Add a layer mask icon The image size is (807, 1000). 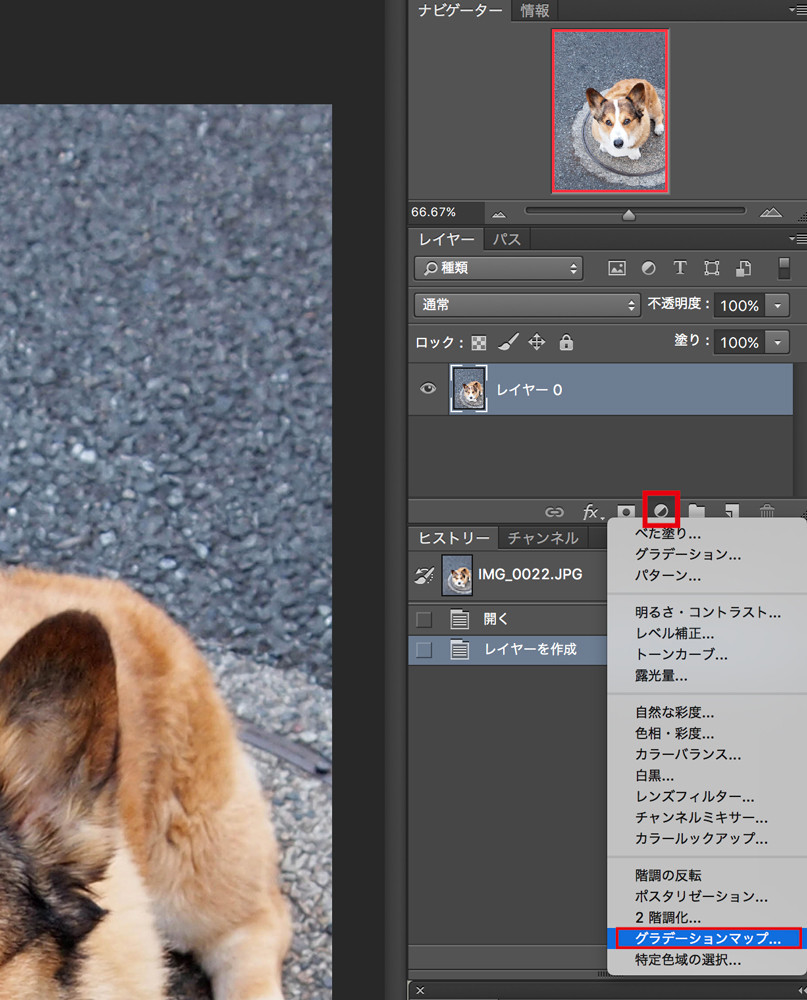626,511
